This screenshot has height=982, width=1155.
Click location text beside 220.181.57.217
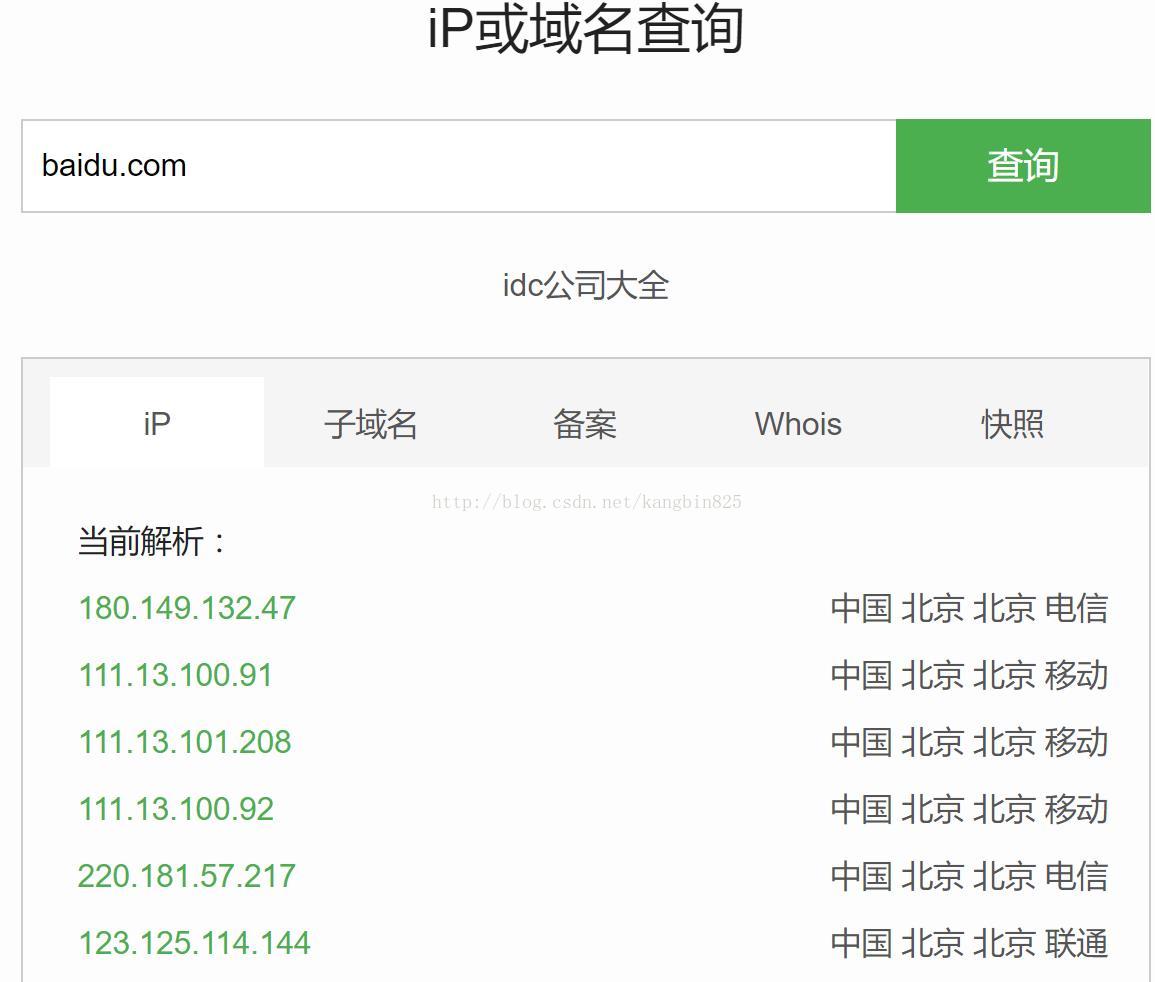pos(969,877)
